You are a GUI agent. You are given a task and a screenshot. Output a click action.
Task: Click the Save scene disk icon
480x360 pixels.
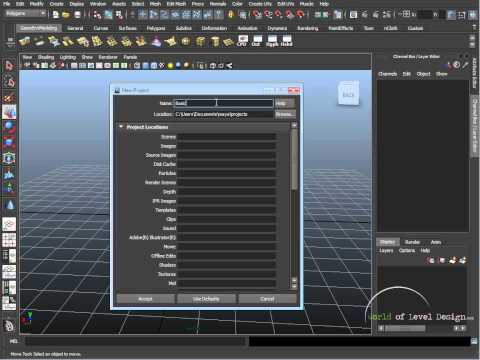point(77,15)
